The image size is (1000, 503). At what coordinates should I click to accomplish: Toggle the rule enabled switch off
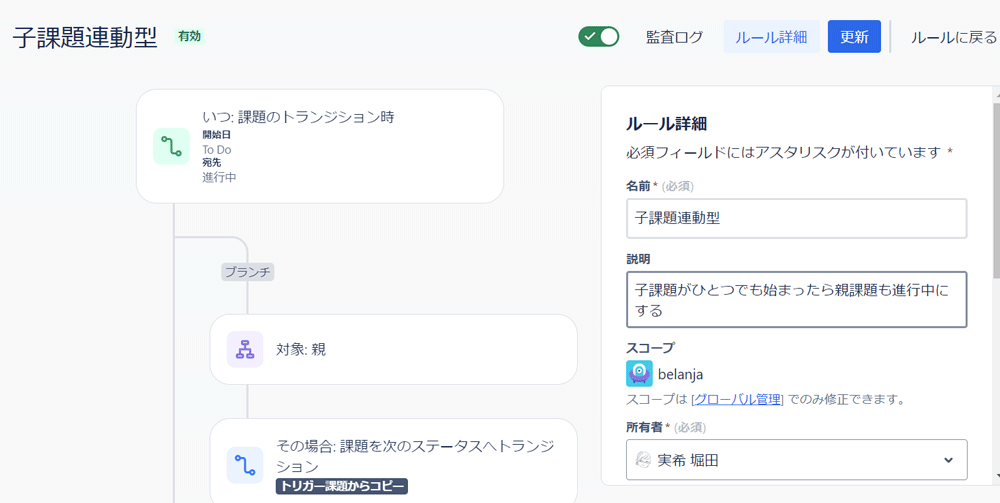(x=598, y=37)
